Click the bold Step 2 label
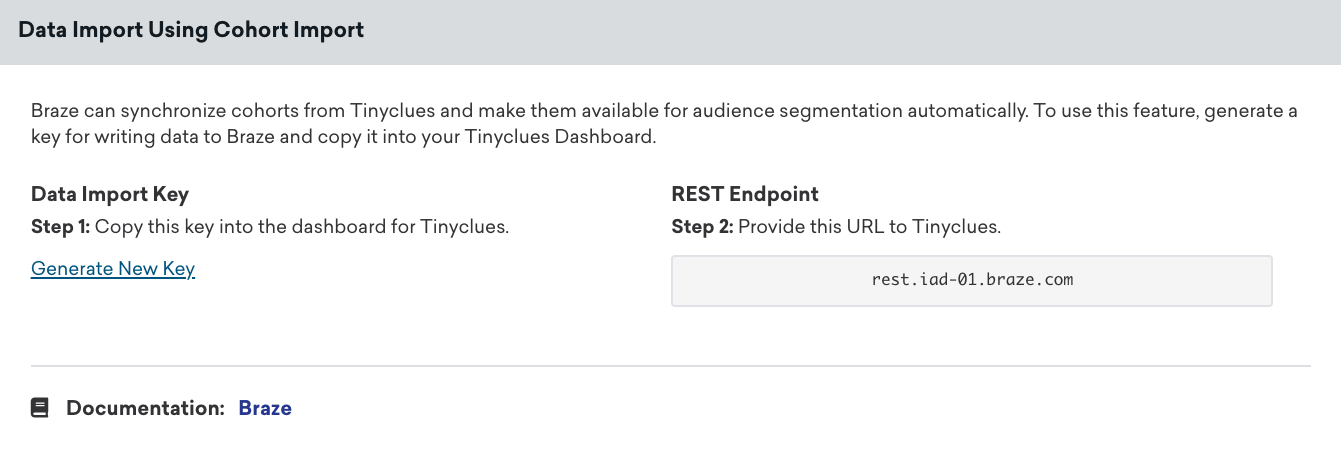Viewport: 1341px width, 450px height. click(x=702, y=227)
